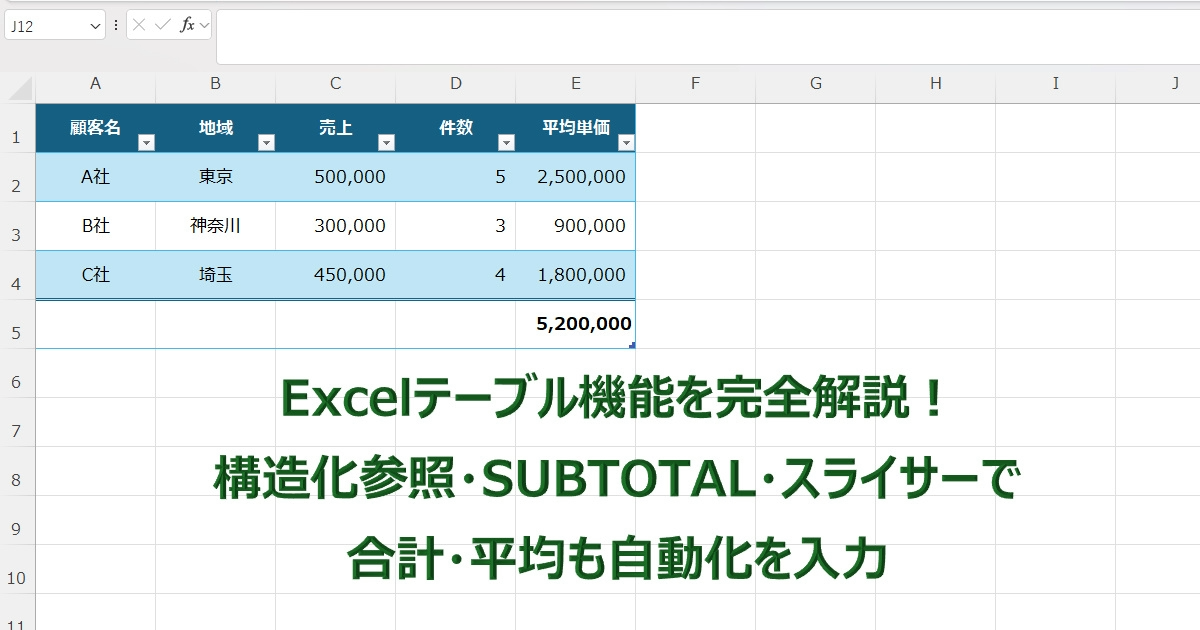Open the 売上 header filter dropdown
The image size is (1200, 630).
coord(387,142)
